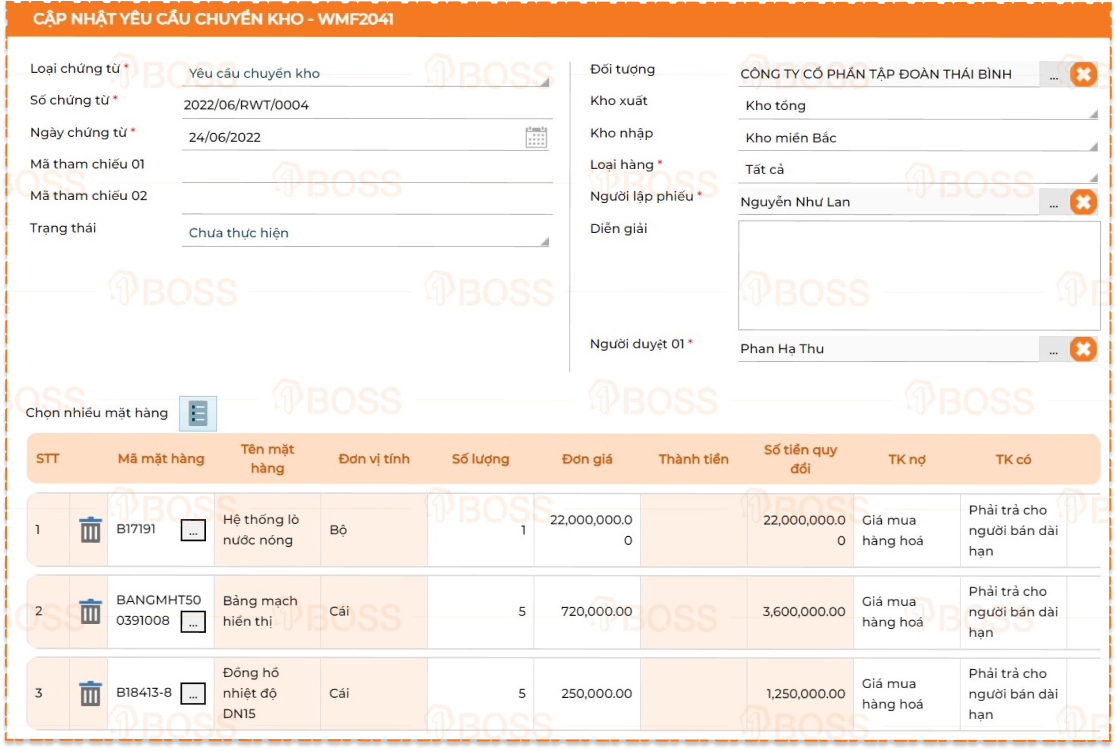
Task: Browse Đối tượng using the ellipsis button
Action: click(1053, 75)
